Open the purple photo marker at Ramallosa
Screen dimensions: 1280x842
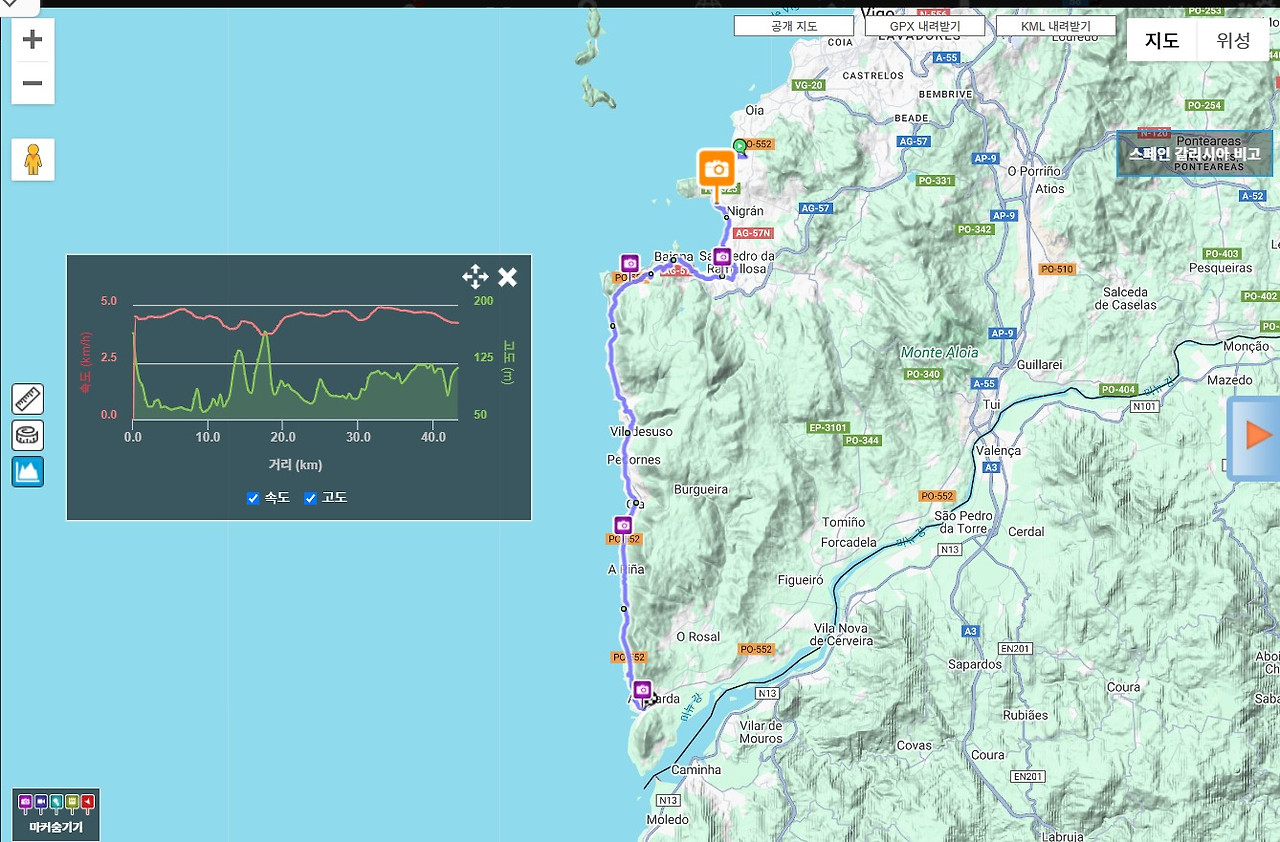722,258
